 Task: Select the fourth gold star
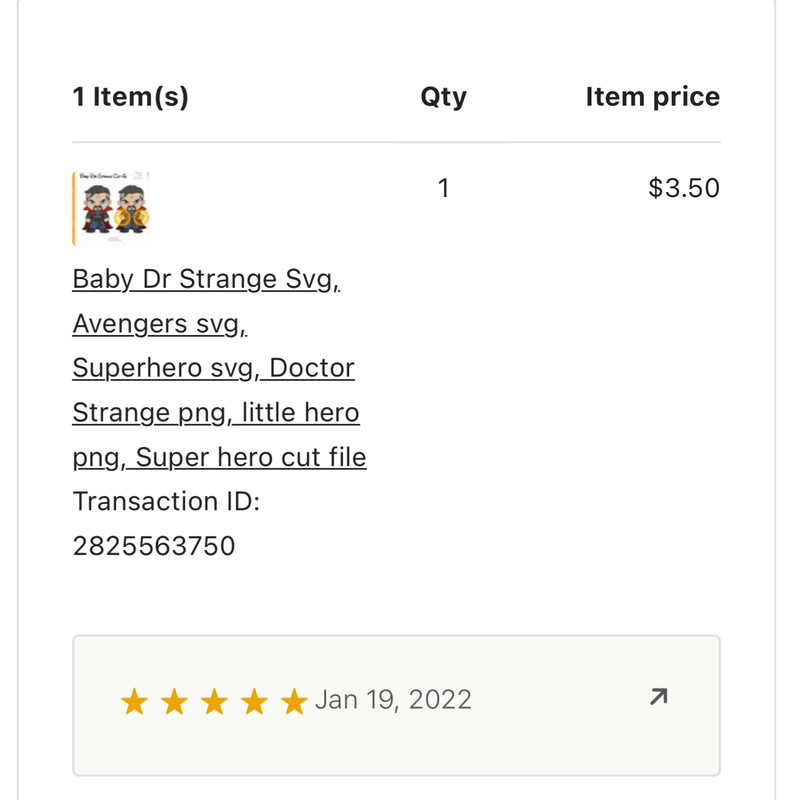(253, 701)
